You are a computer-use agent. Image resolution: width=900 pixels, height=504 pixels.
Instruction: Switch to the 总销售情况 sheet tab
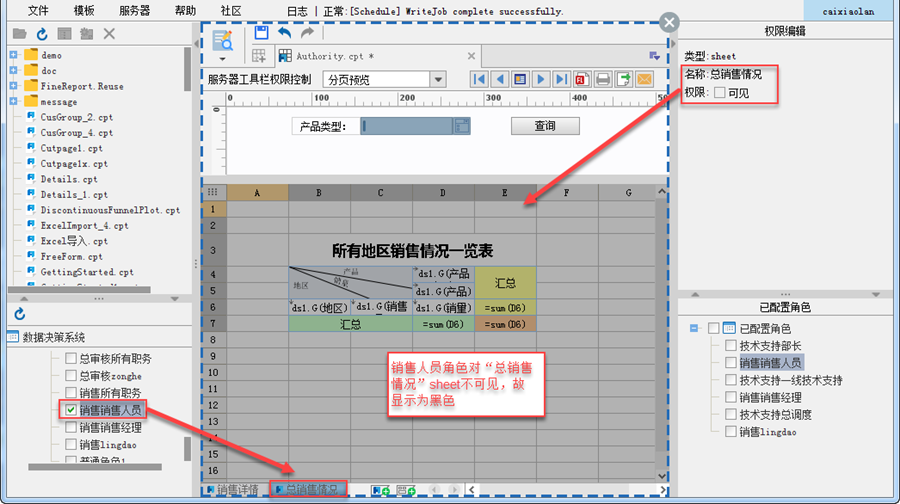tap(309, 490)
